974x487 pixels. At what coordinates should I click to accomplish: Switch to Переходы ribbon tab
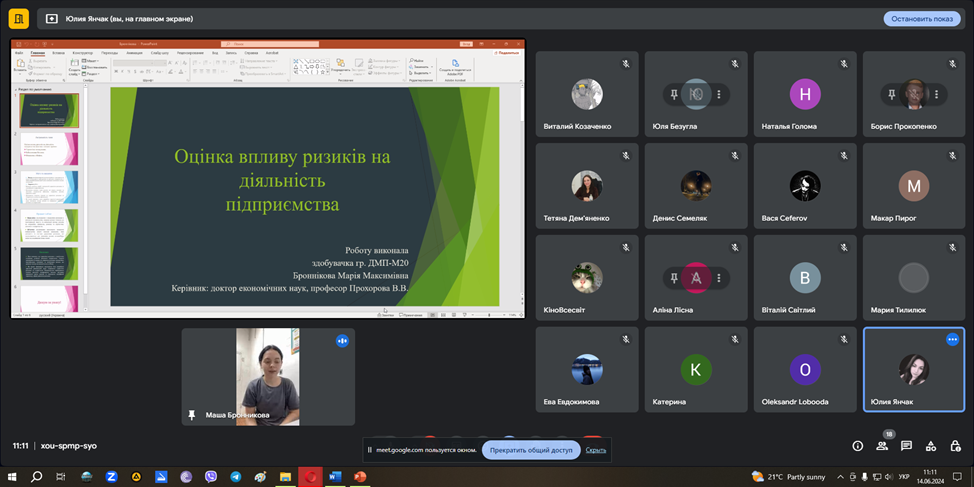tap(109, 53)
